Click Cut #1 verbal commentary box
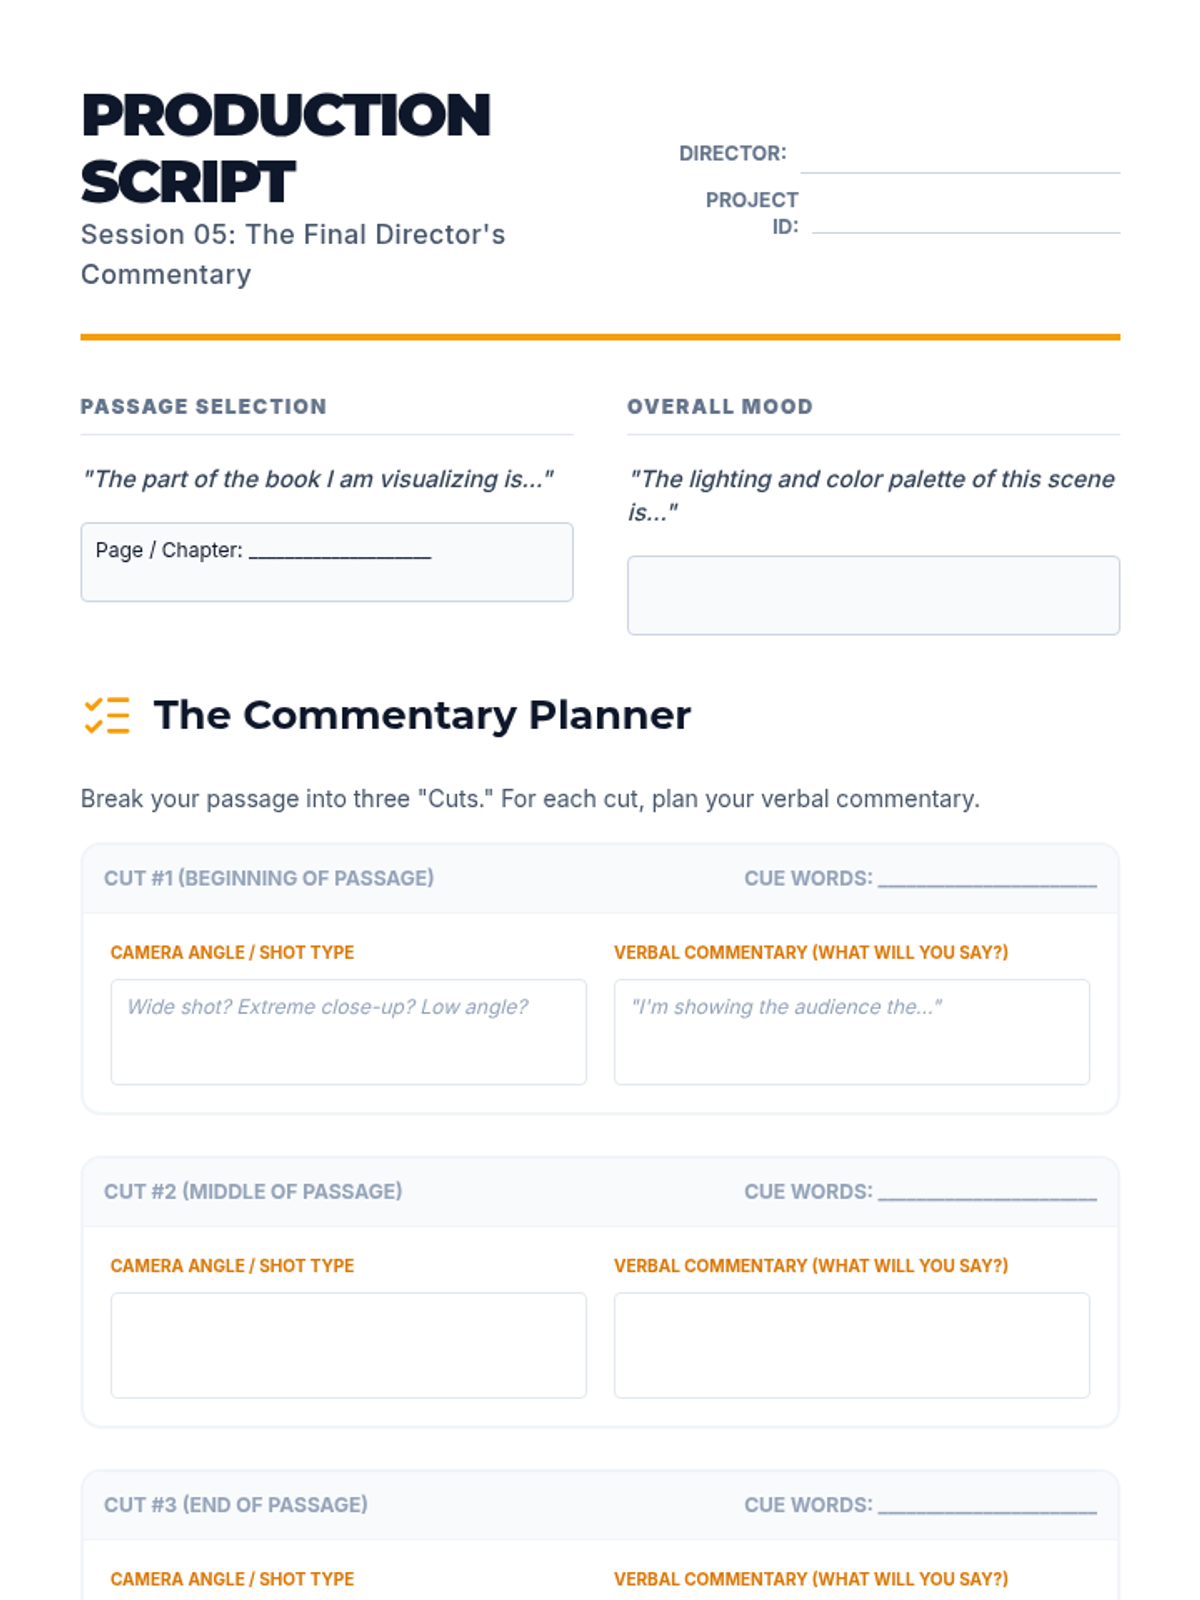The image size is (1200, 1600). pos(851,1032)
